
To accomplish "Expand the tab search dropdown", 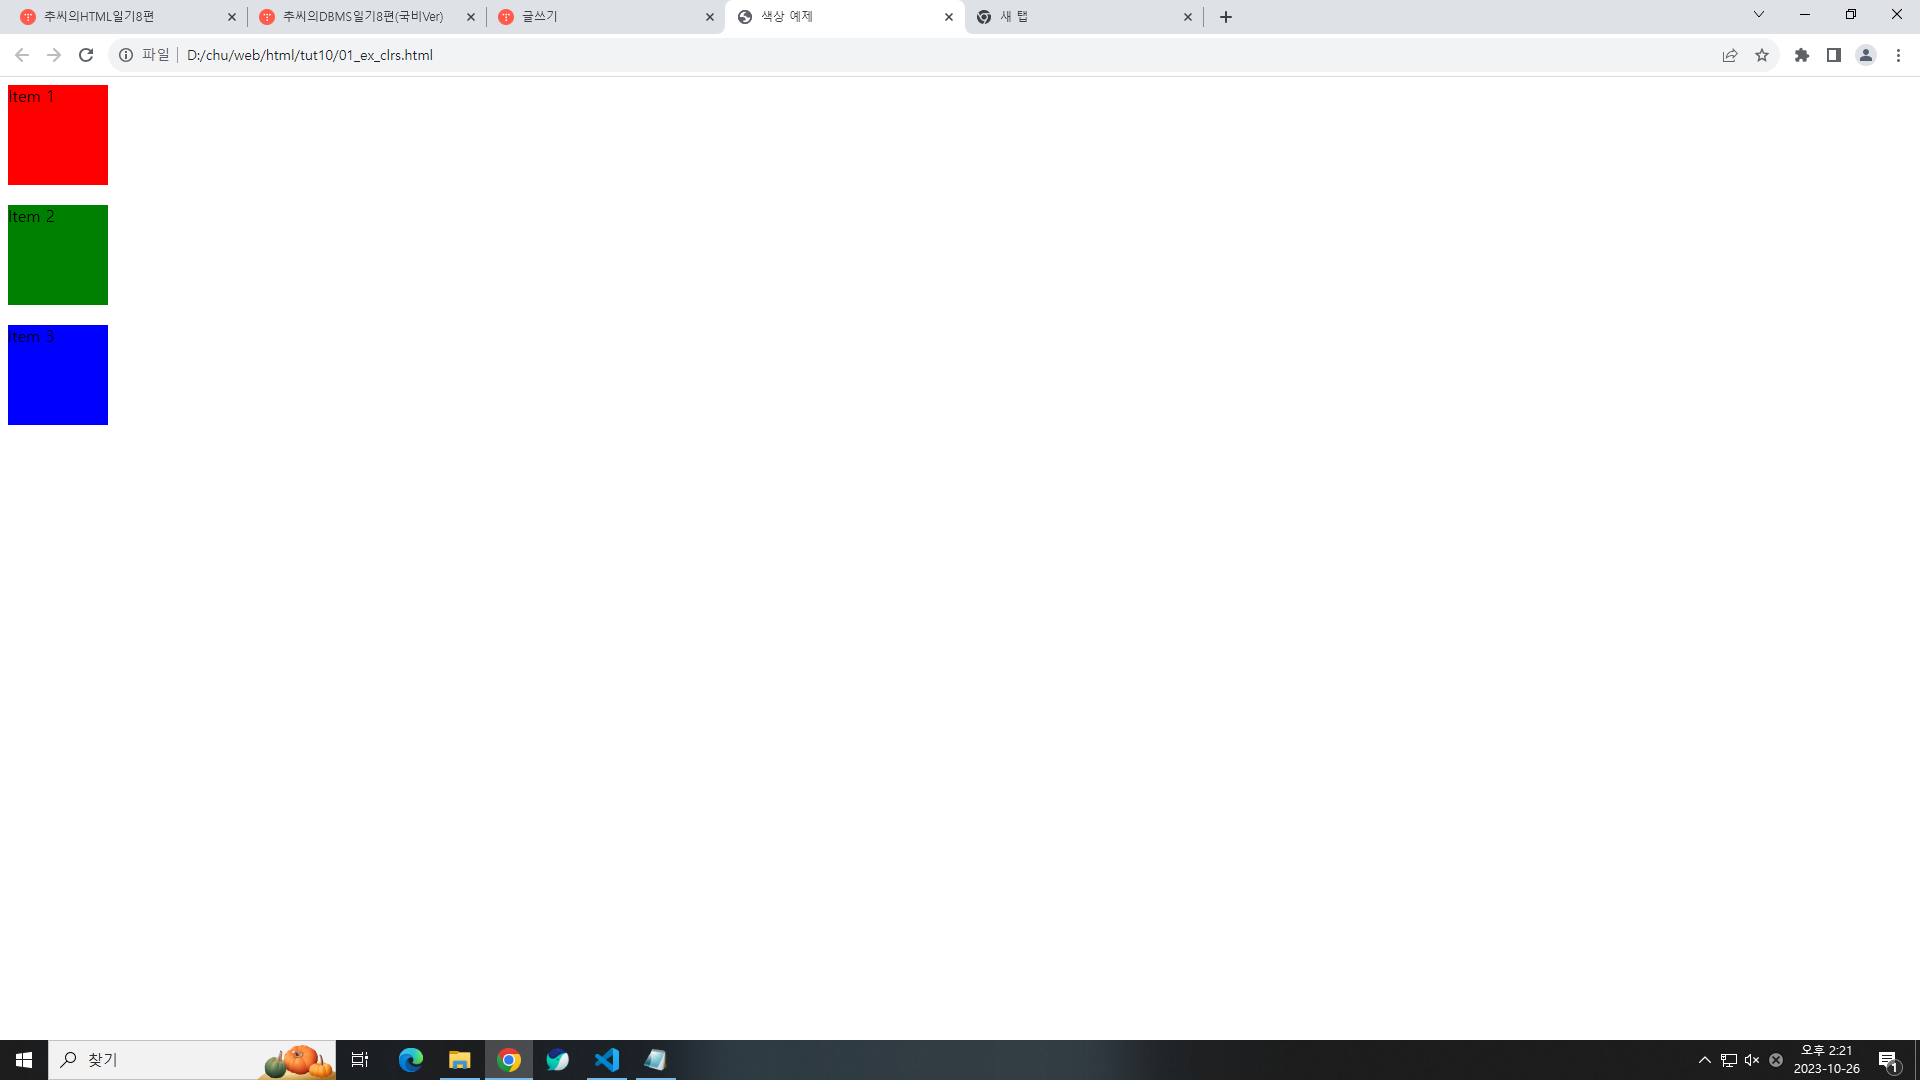I will 1759,14.
